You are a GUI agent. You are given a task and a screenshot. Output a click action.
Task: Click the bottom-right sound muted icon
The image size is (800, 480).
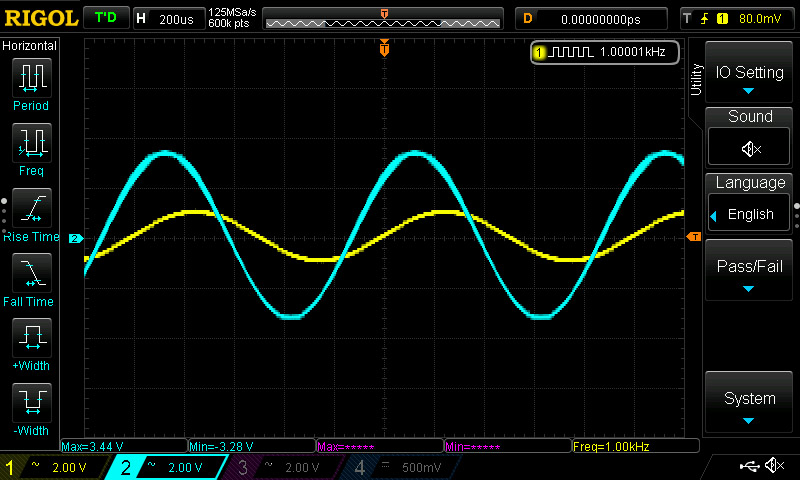click(774, 465)
